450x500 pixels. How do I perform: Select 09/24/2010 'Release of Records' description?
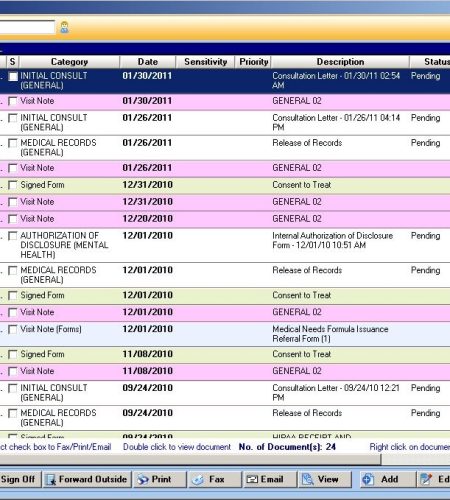point(307,413)
